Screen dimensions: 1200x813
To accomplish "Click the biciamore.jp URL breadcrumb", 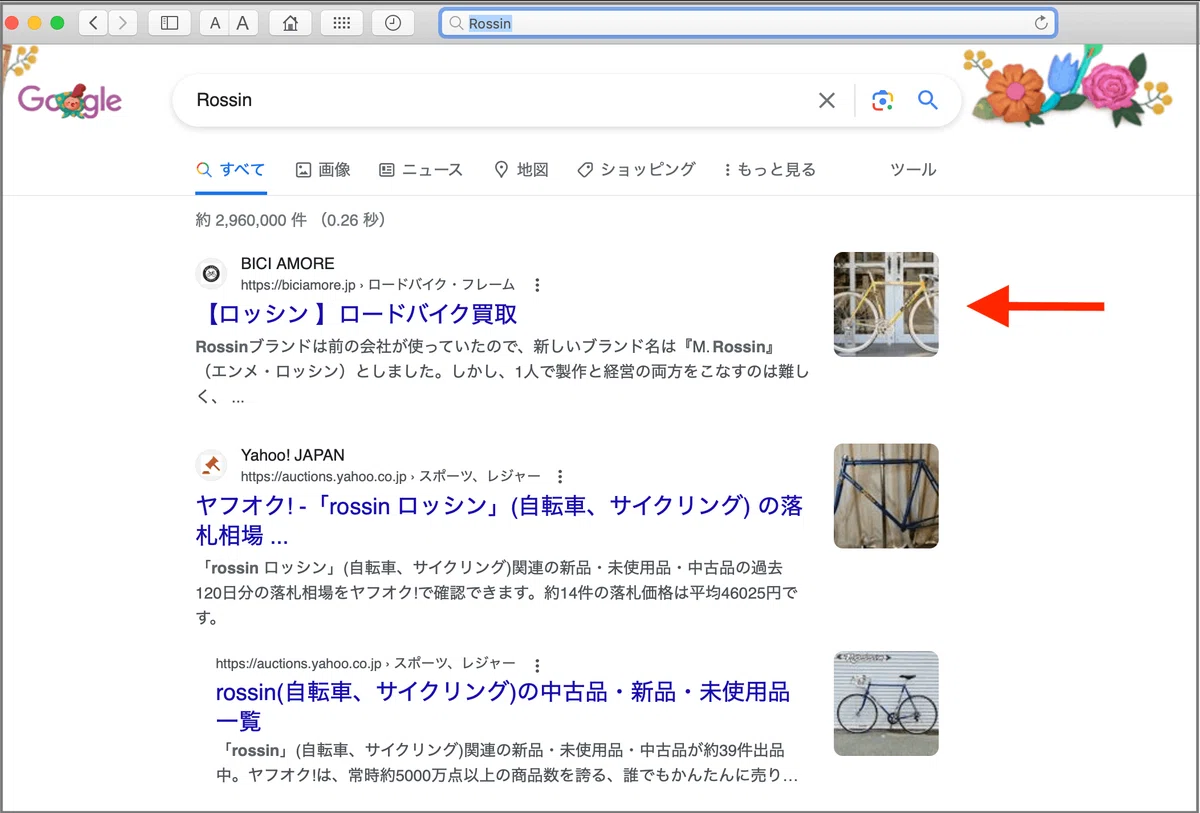I will (x=378, y=285).
